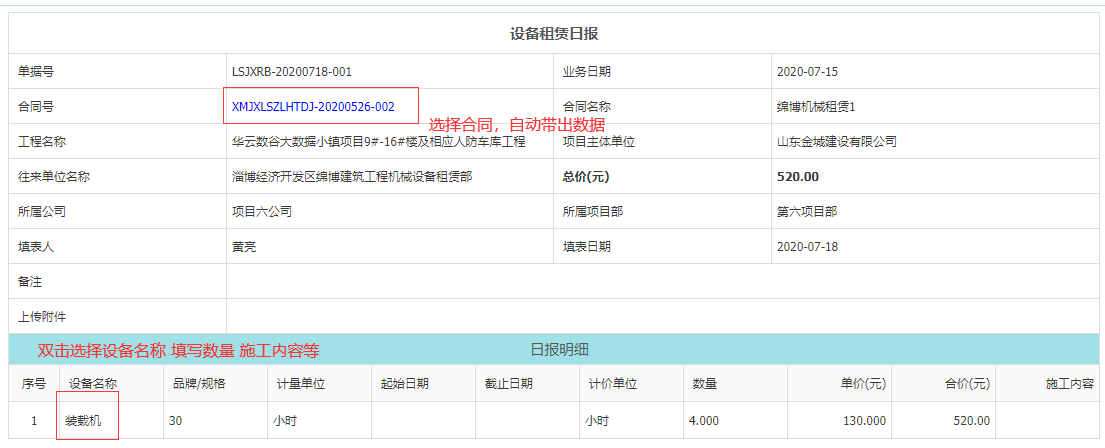The height and width of the screenshot is (448, 1105).
Task: Click the 业务日期 field label
Action: point(586,72)
